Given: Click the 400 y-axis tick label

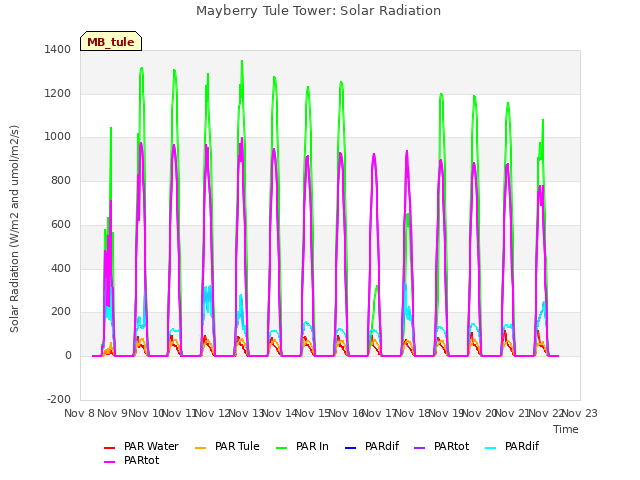Looking at the screenshot, I should coord(61,268).
